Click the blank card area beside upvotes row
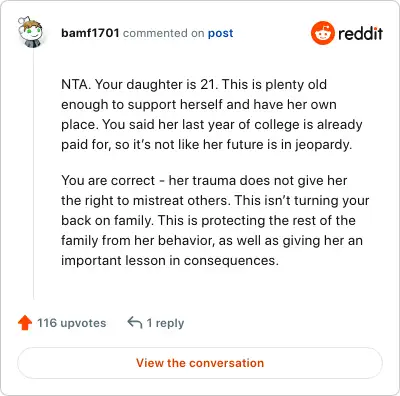The height and width of the screenshot is (396, 400). coord(283,323)
